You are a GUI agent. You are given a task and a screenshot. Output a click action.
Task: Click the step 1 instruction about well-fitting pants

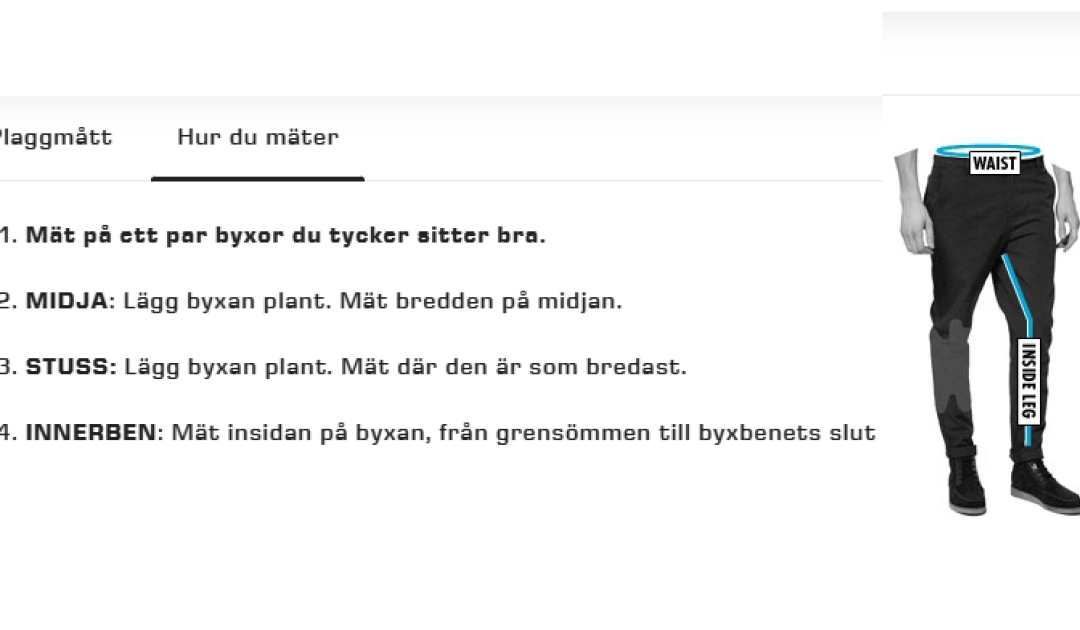(285, 236)
